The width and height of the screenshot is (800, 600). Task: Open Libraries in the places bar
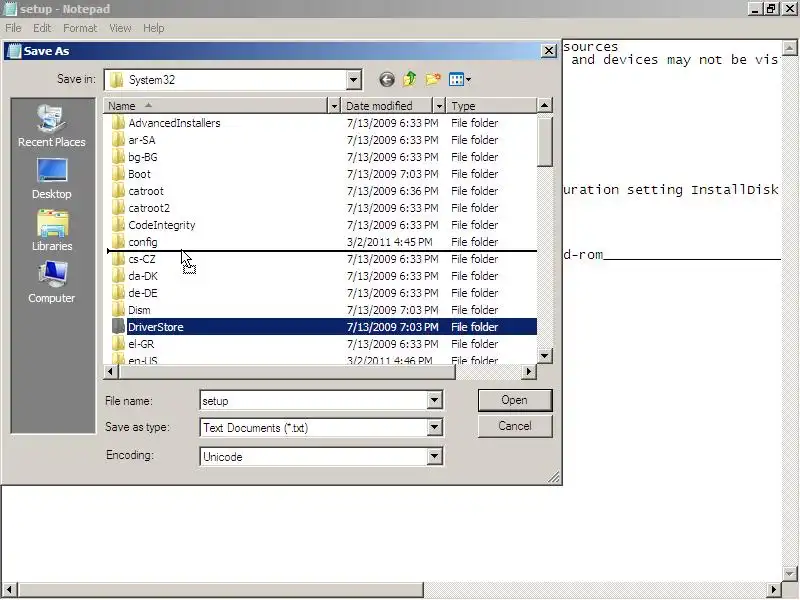pyautogui.click(x=52, y=231)
